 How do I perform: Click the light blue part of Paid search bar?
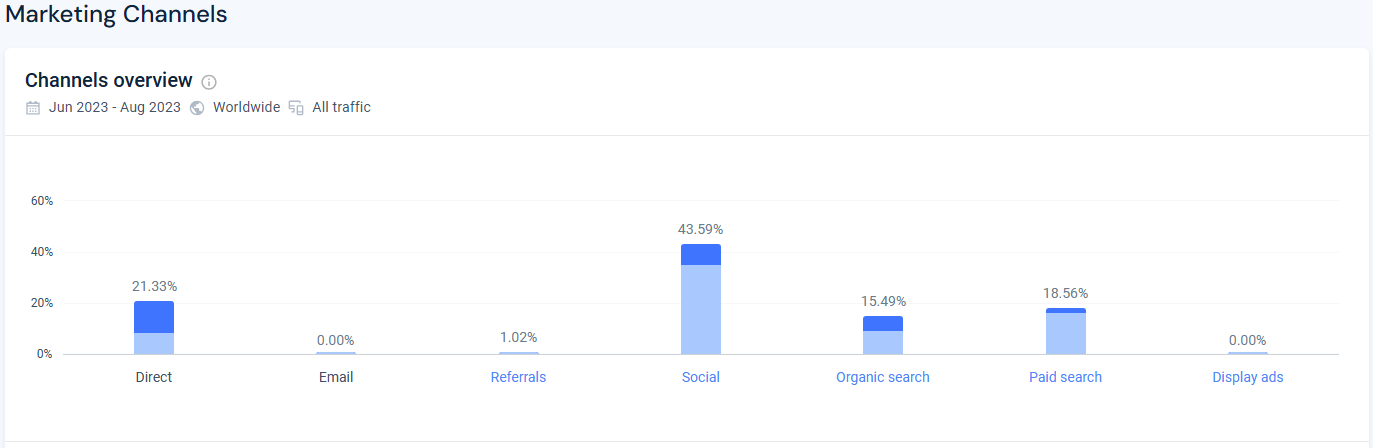(x=1066, y=333)
